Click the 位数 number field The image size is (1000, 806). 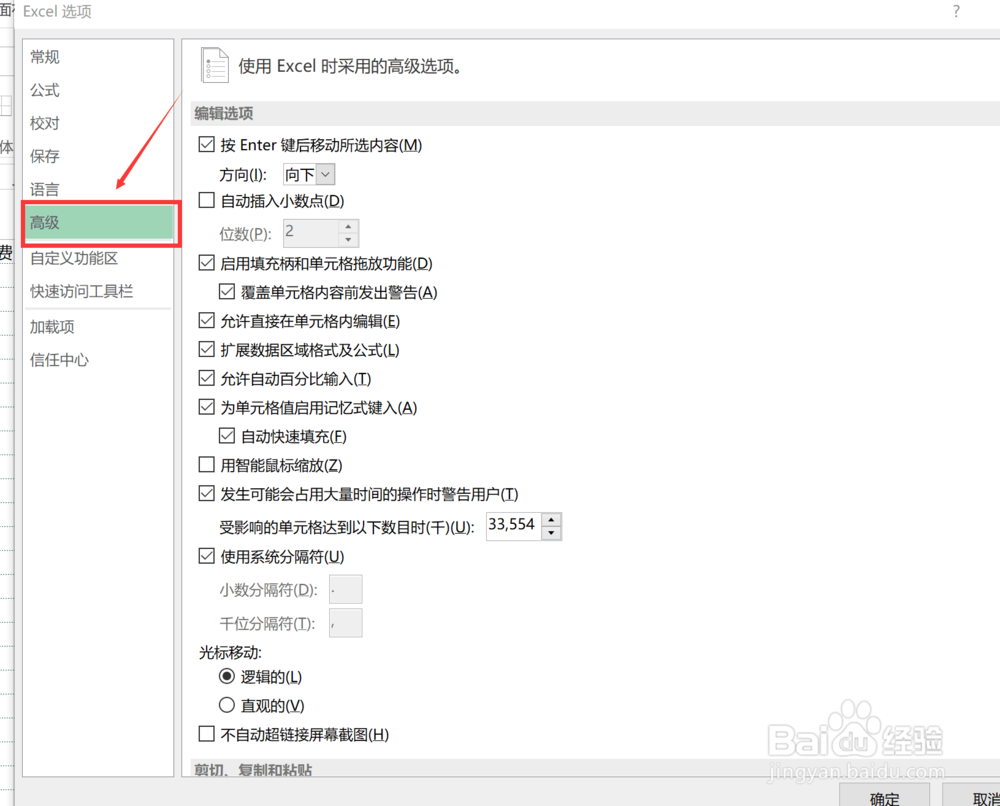click(311, 233)
